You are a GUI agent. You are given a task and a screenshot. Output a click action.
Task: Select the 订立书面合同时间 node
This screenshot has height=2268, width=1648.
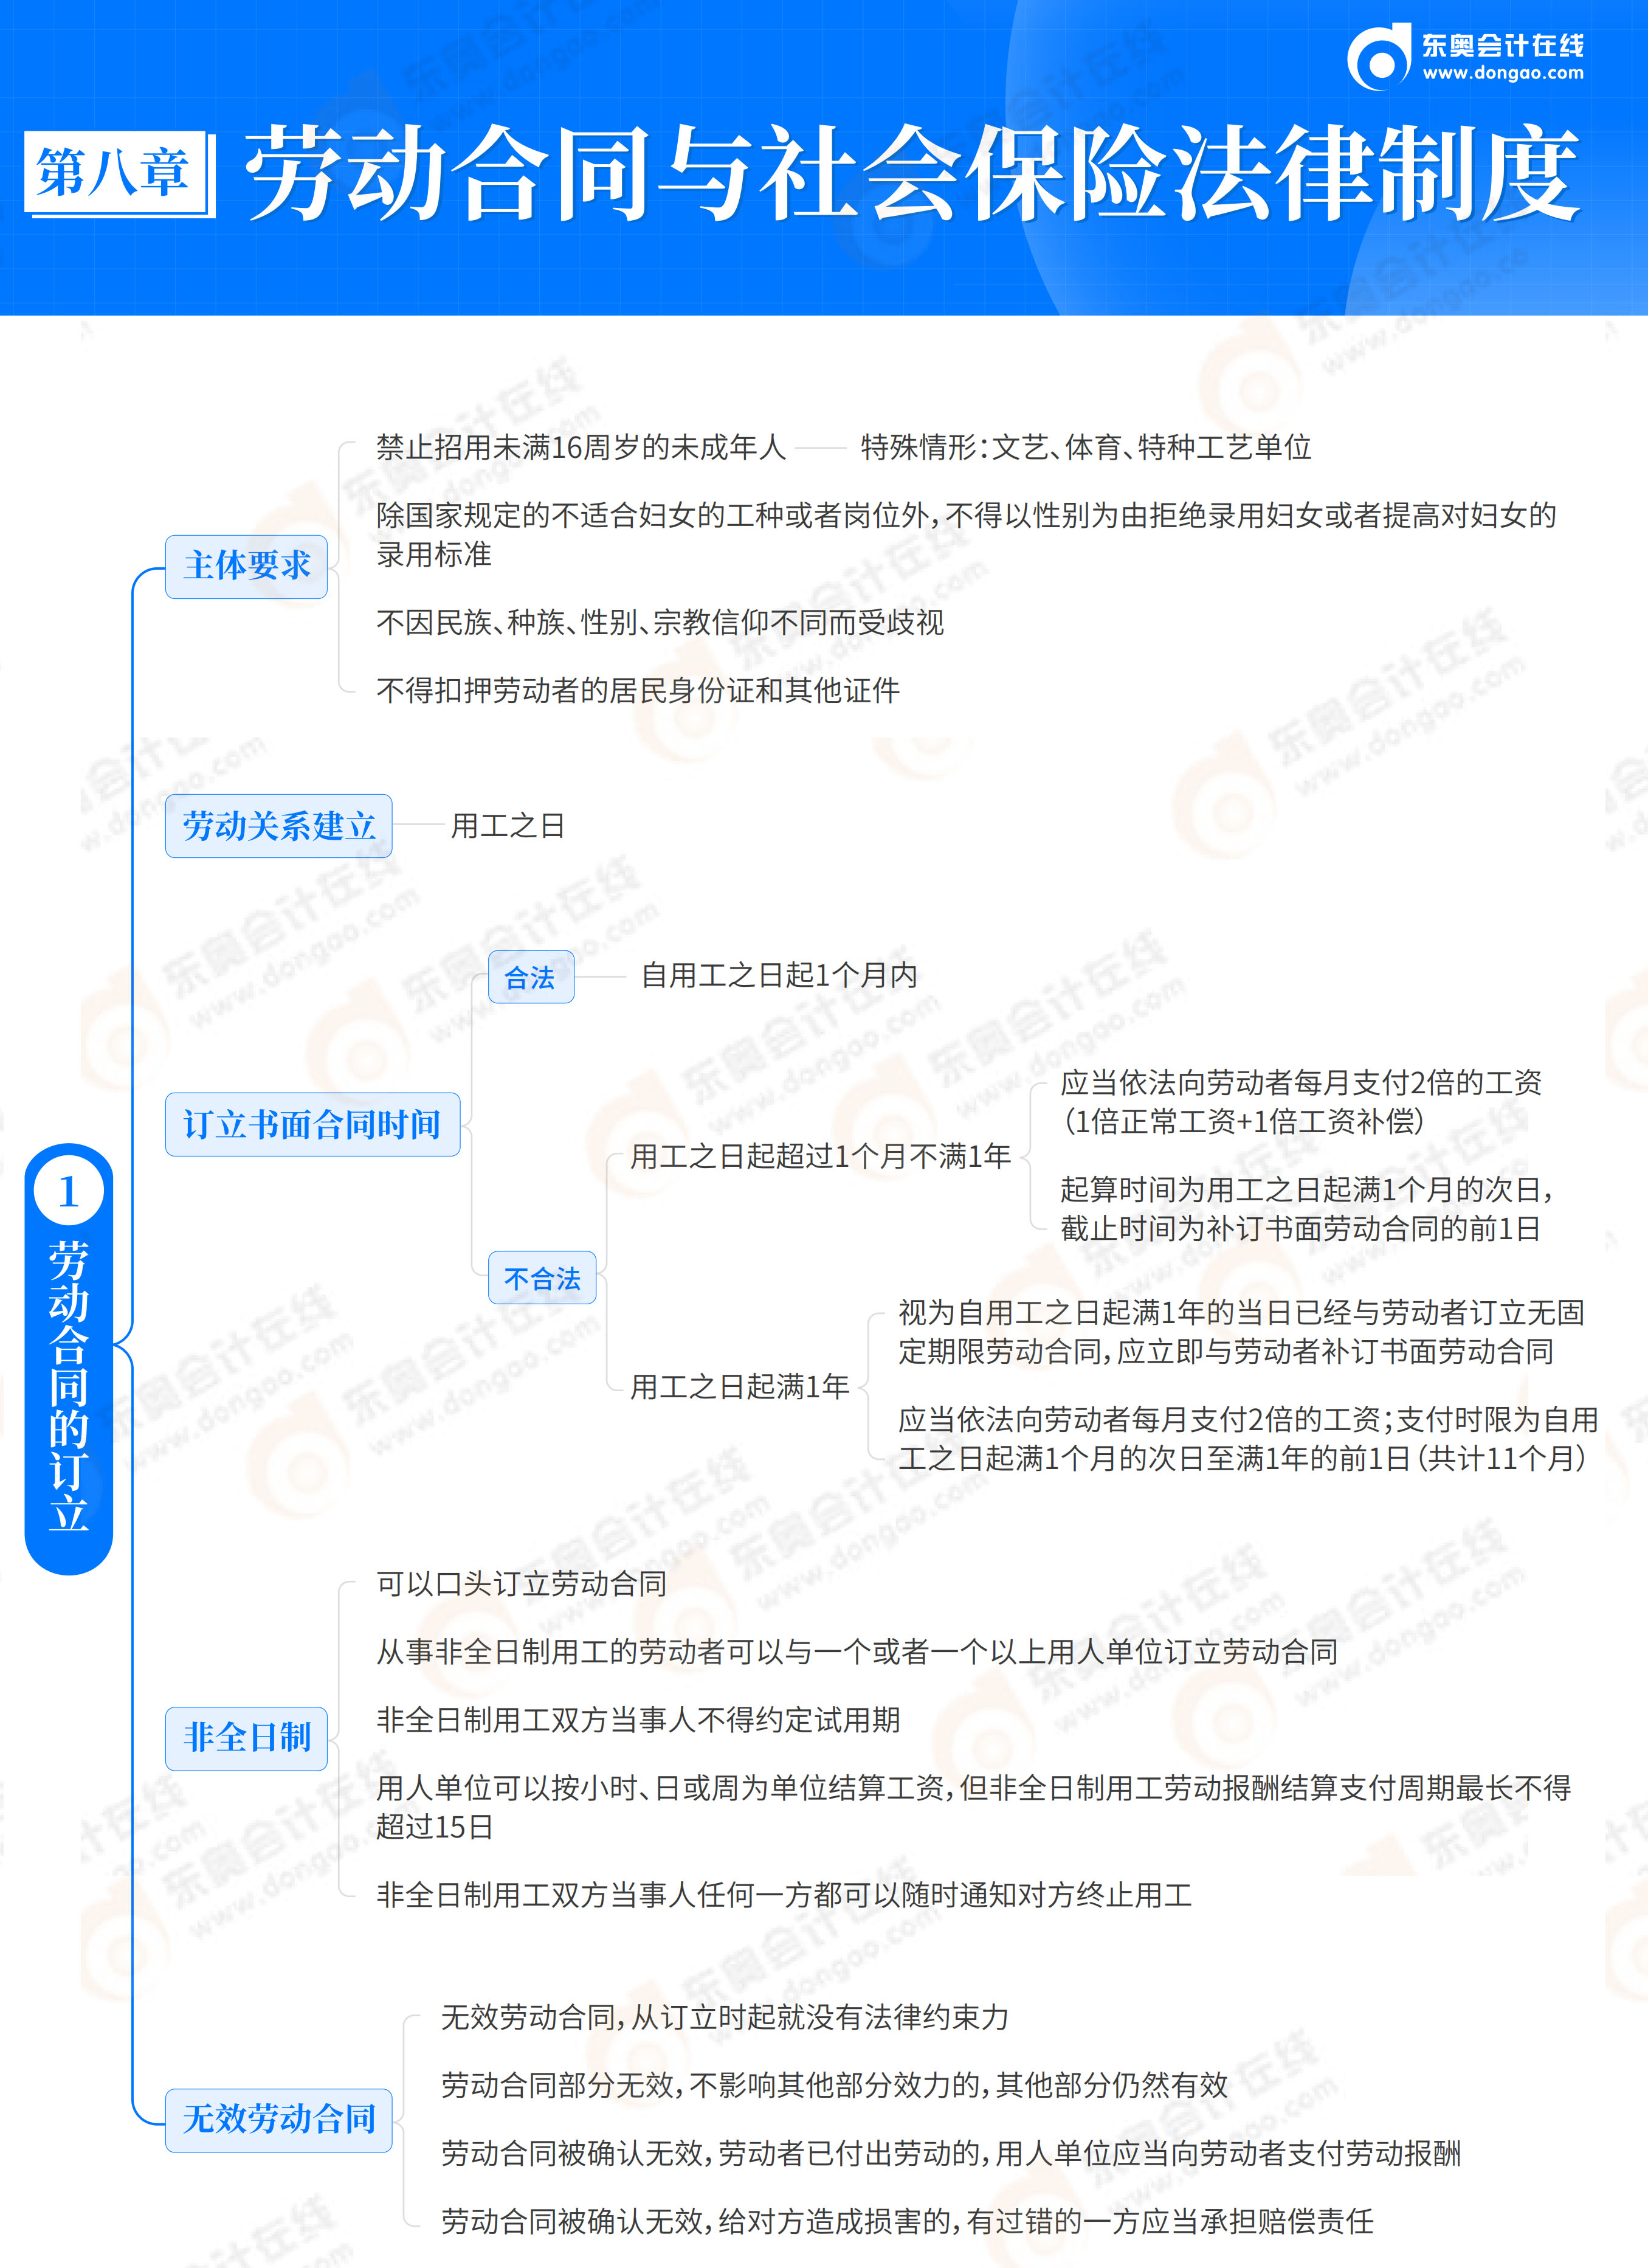tap(312, 1125)
